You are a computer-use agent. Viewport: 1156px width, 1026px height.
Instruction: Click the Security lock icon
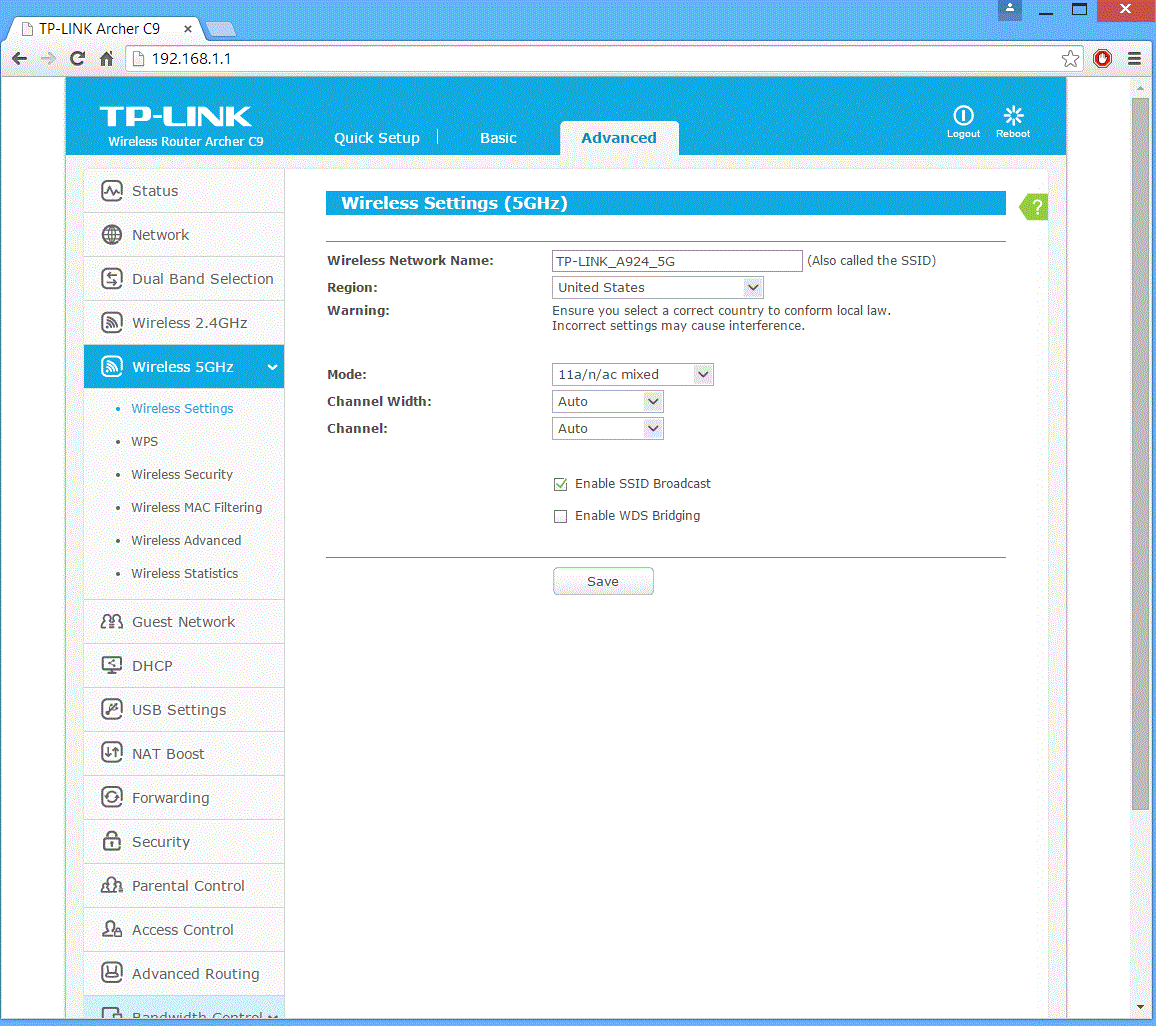coord(111,841)
